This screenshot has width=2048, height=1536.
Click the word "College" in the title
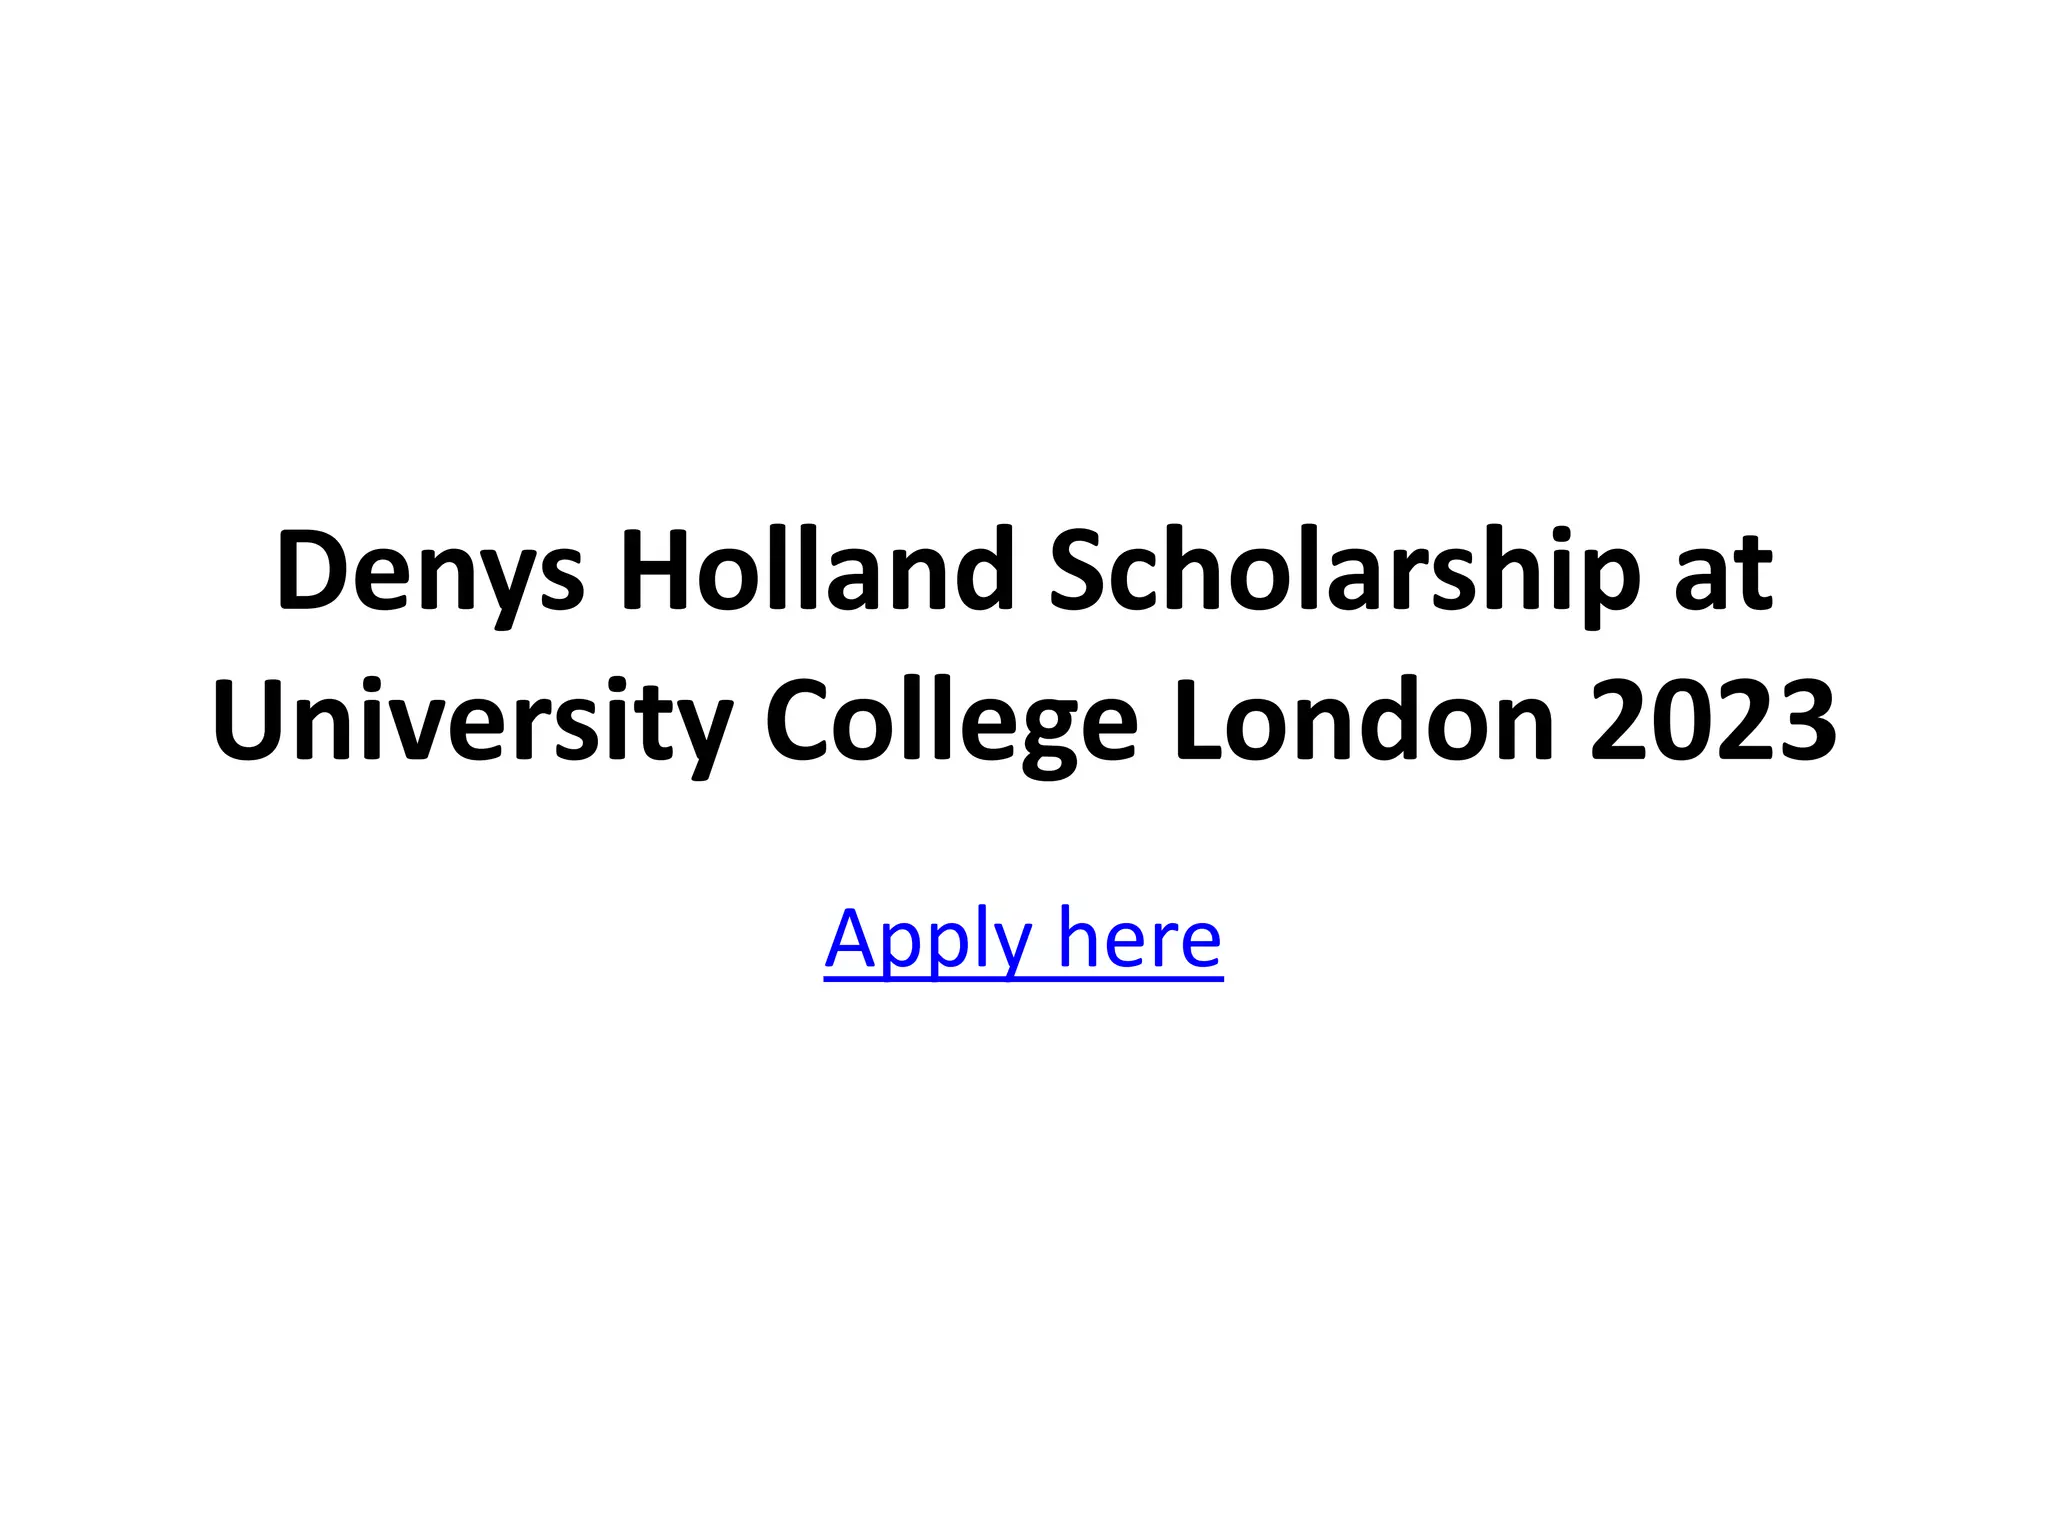point(950,722)
